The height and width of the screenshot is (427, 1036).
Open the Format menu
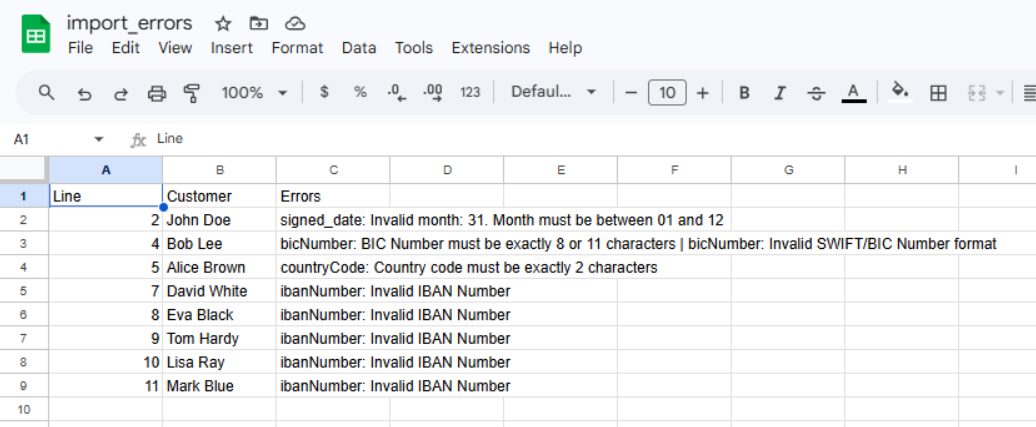click(x=297, y=48)
